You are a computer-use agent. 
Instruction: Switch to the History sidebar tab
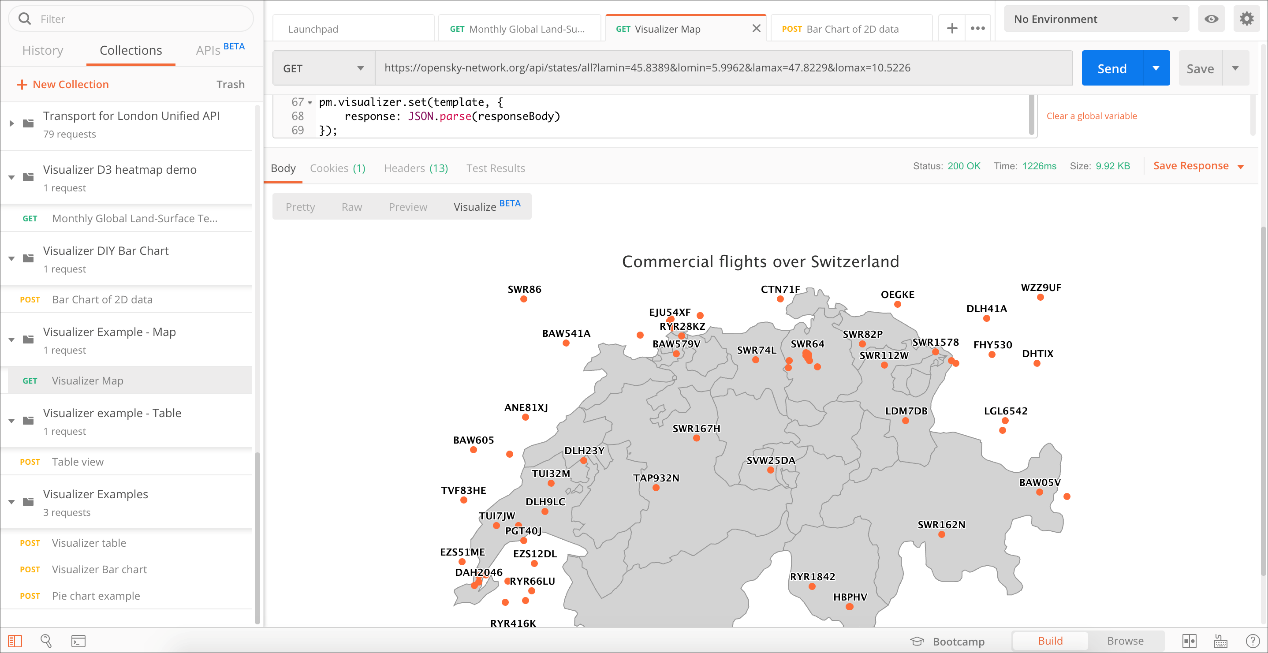click(43, 50)
